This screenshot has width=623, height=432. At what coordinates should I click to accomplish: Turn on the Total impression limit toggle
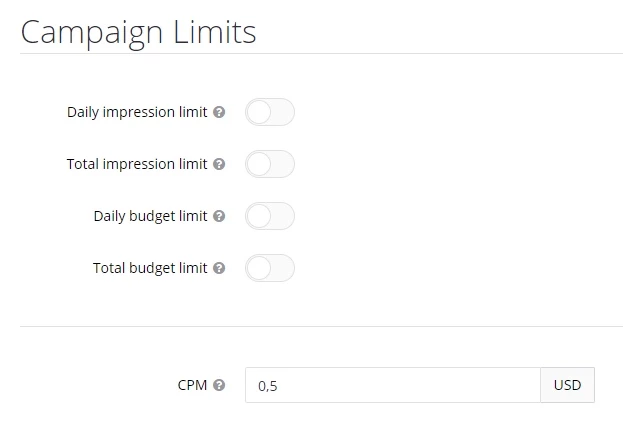pyautogui.click(x=270, y=164)
